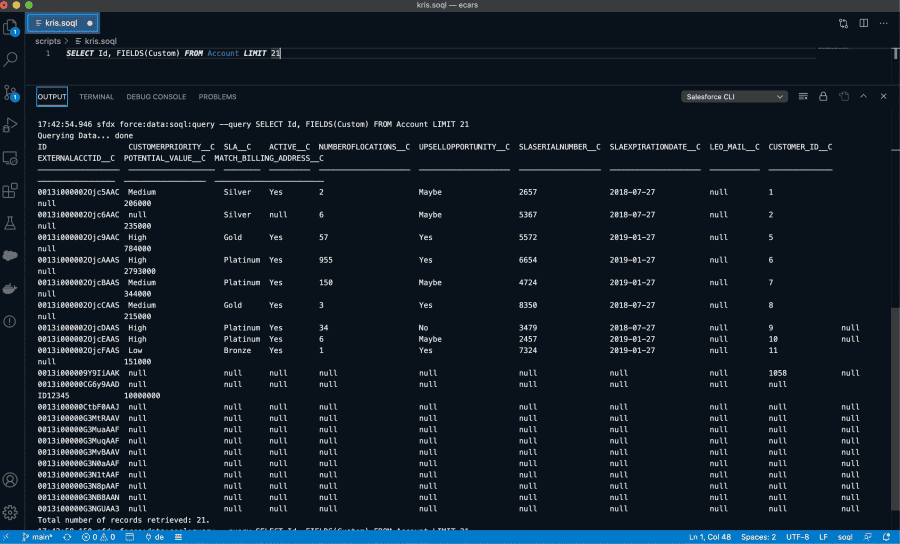Open output log in editor

[x=843, y=96]
